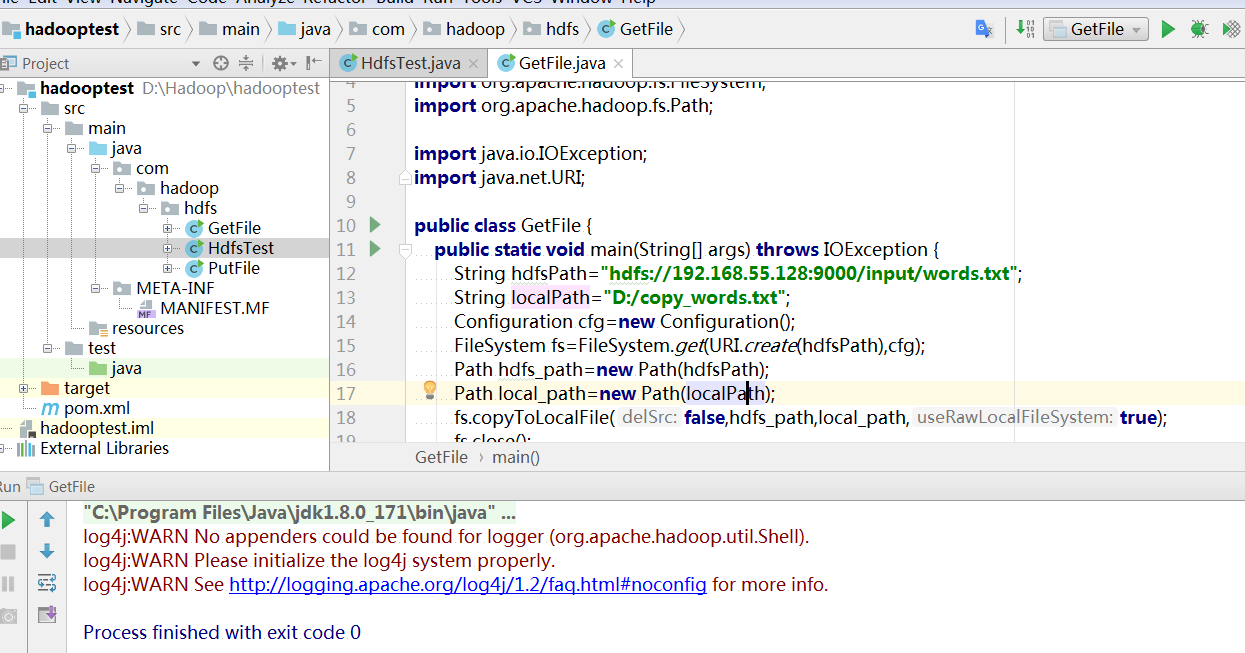
Task: Click the Google Translate toolbar icon
Action: pyautogui.click(x=984, y=29)
